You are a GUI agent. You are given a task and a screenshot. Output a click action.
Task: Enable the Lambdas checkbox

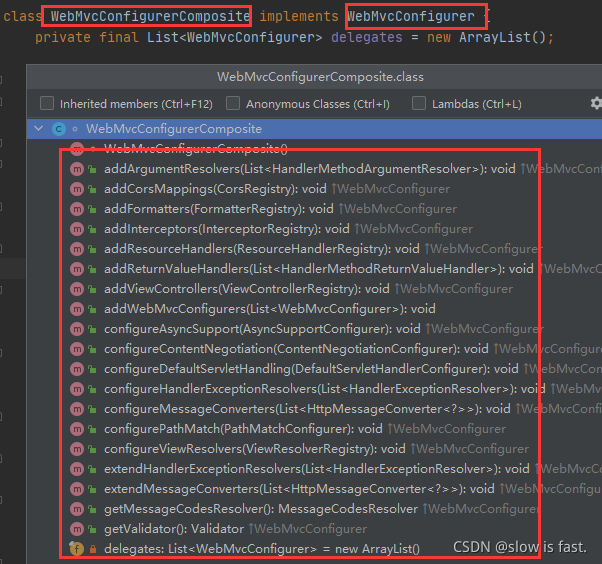pos(418,103)
